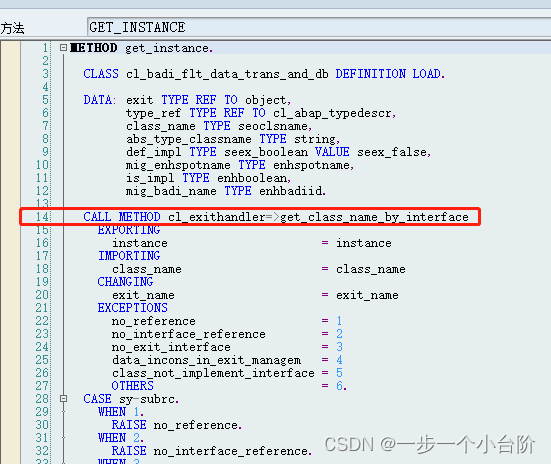Click 'enhboolean' type on line 11
551x464 pixels.
tap(252, 178)
